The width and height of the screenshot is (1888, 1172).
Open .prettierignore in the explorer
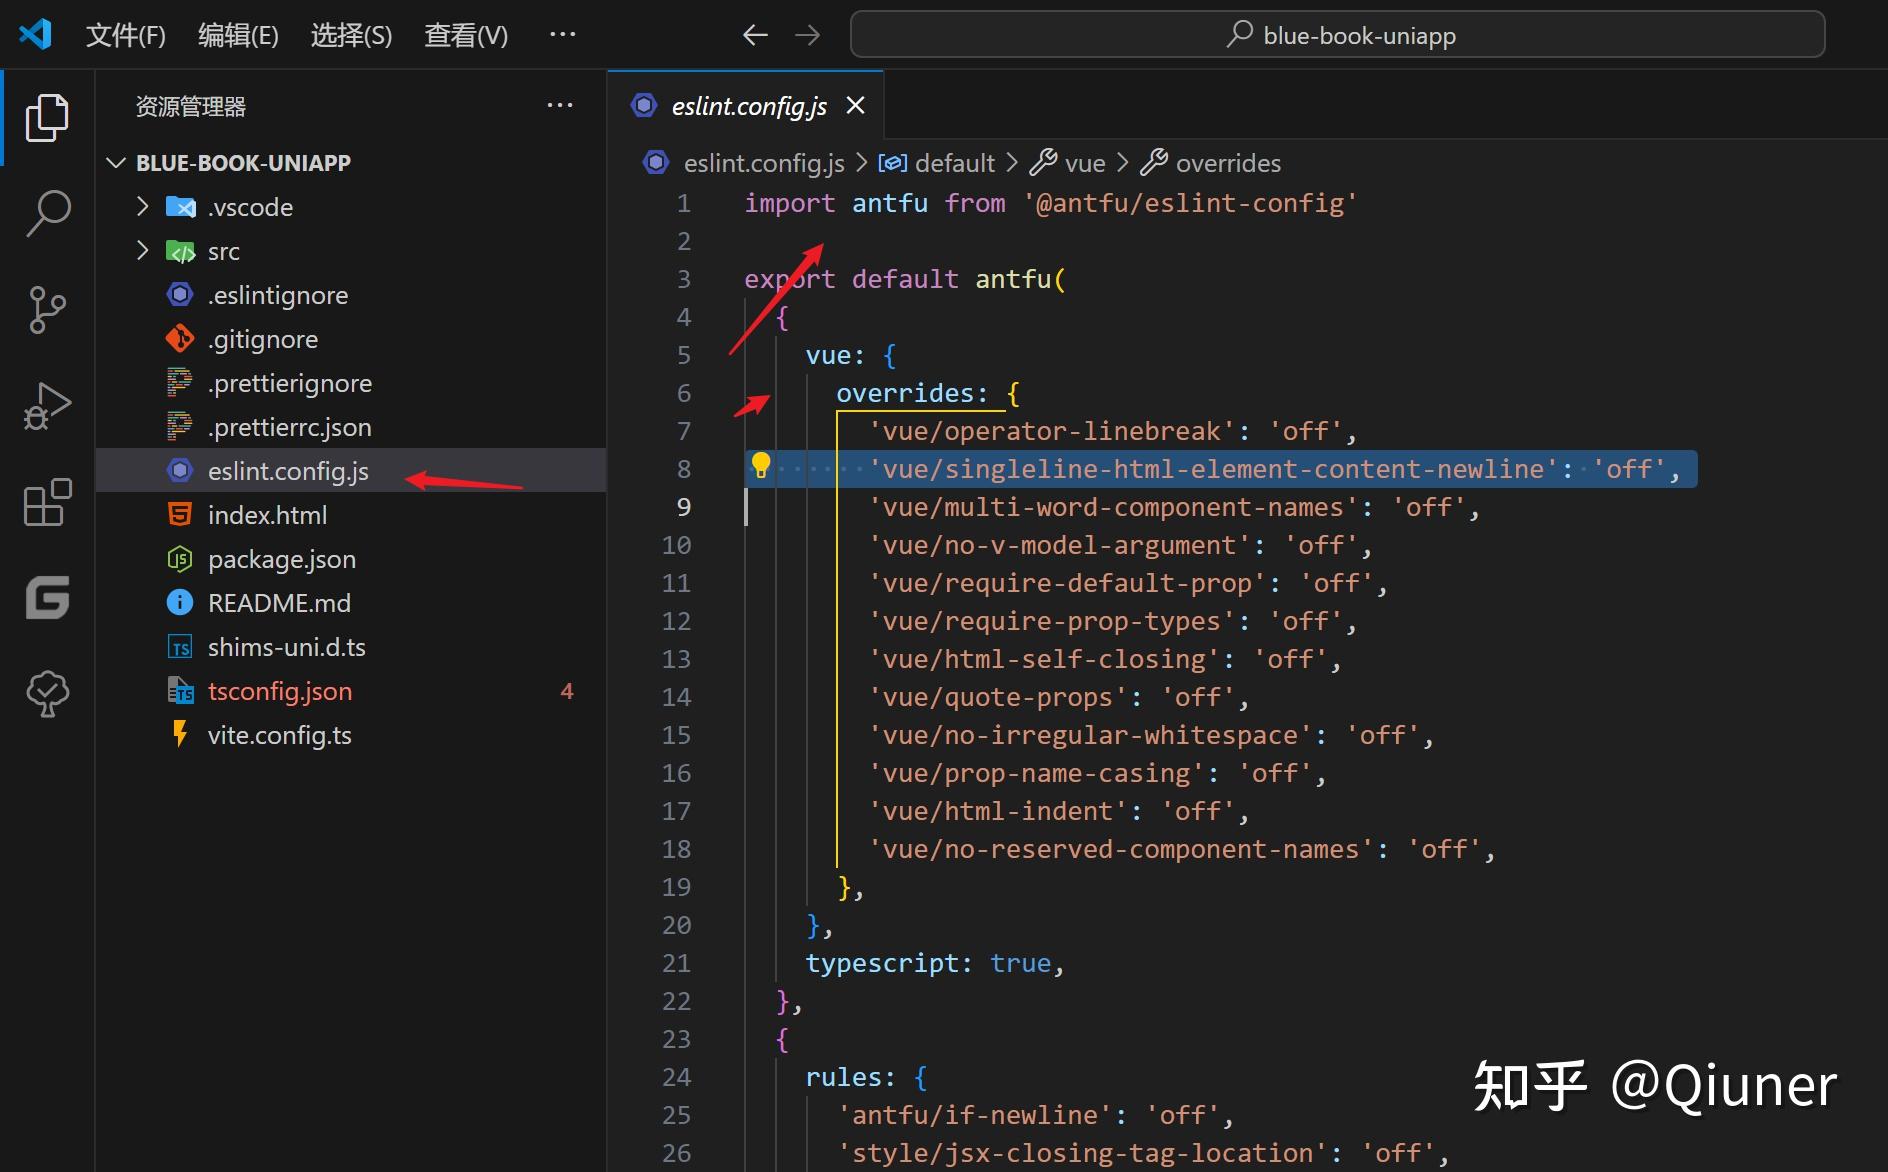351,383
